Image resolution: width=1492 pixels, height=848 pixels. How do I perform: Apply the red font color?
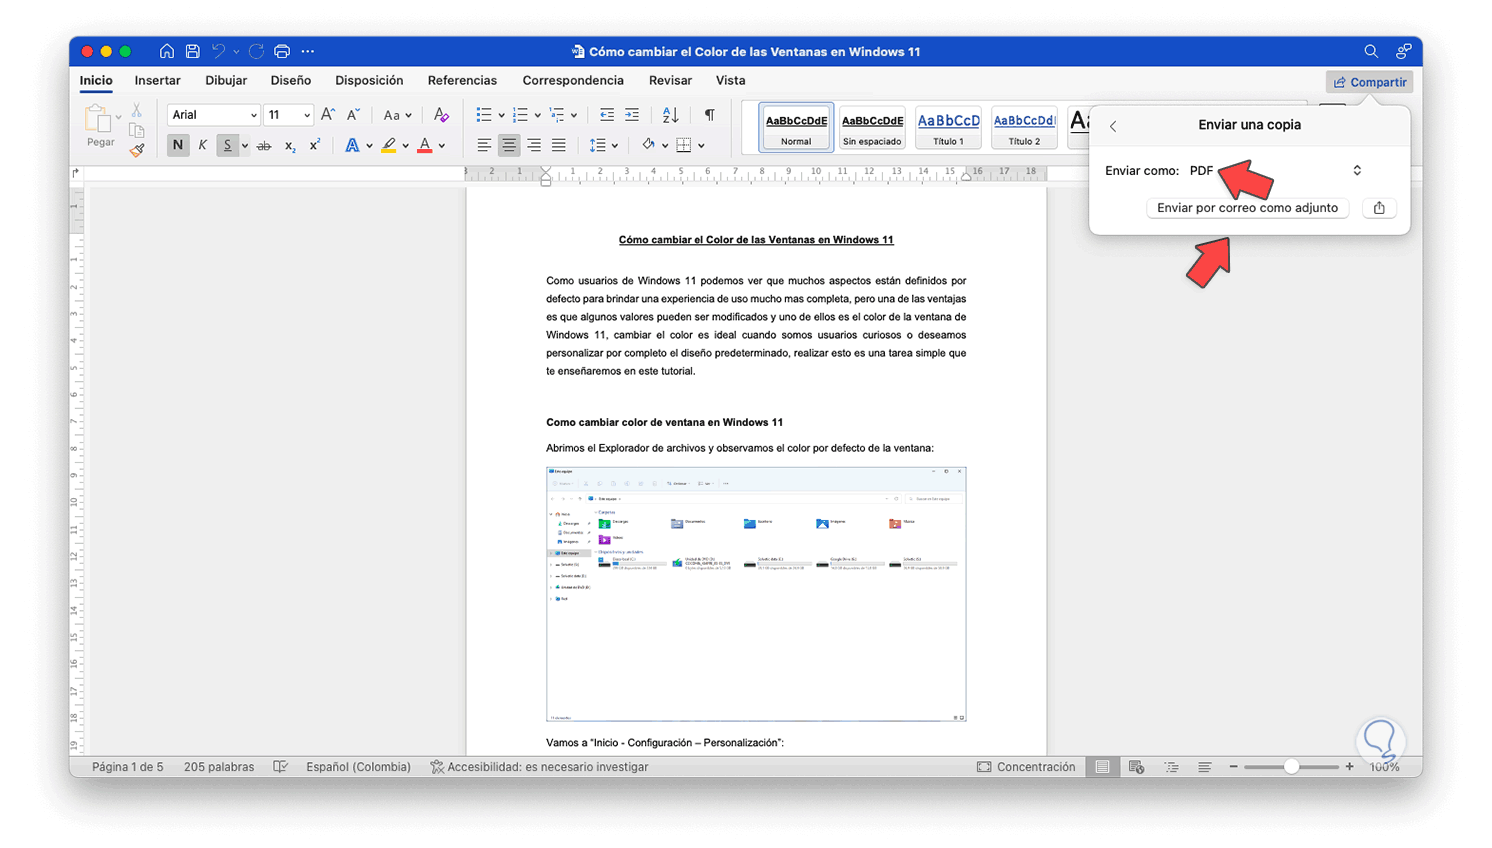click(x=425, y=146)
